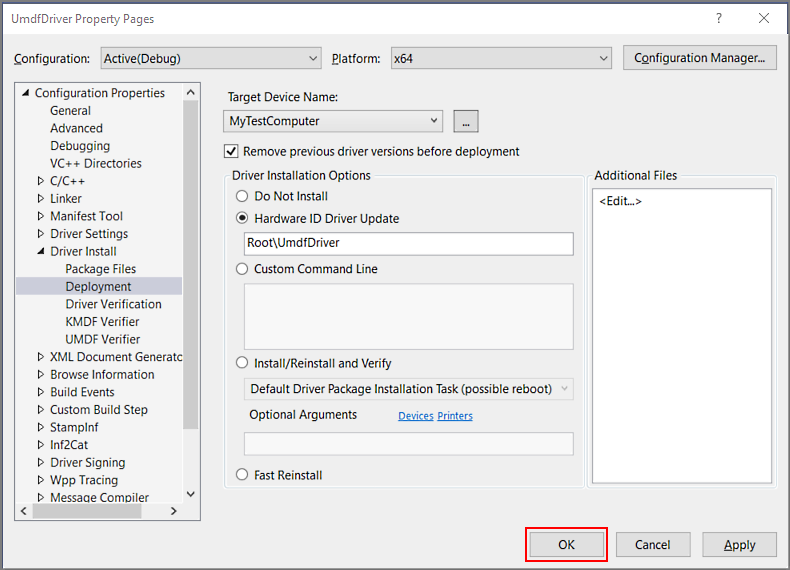This screenshot has height=570, width=790.
Task: Expand the XML Document Generator node
Action: pyautogui.click(x=41, y=357)
